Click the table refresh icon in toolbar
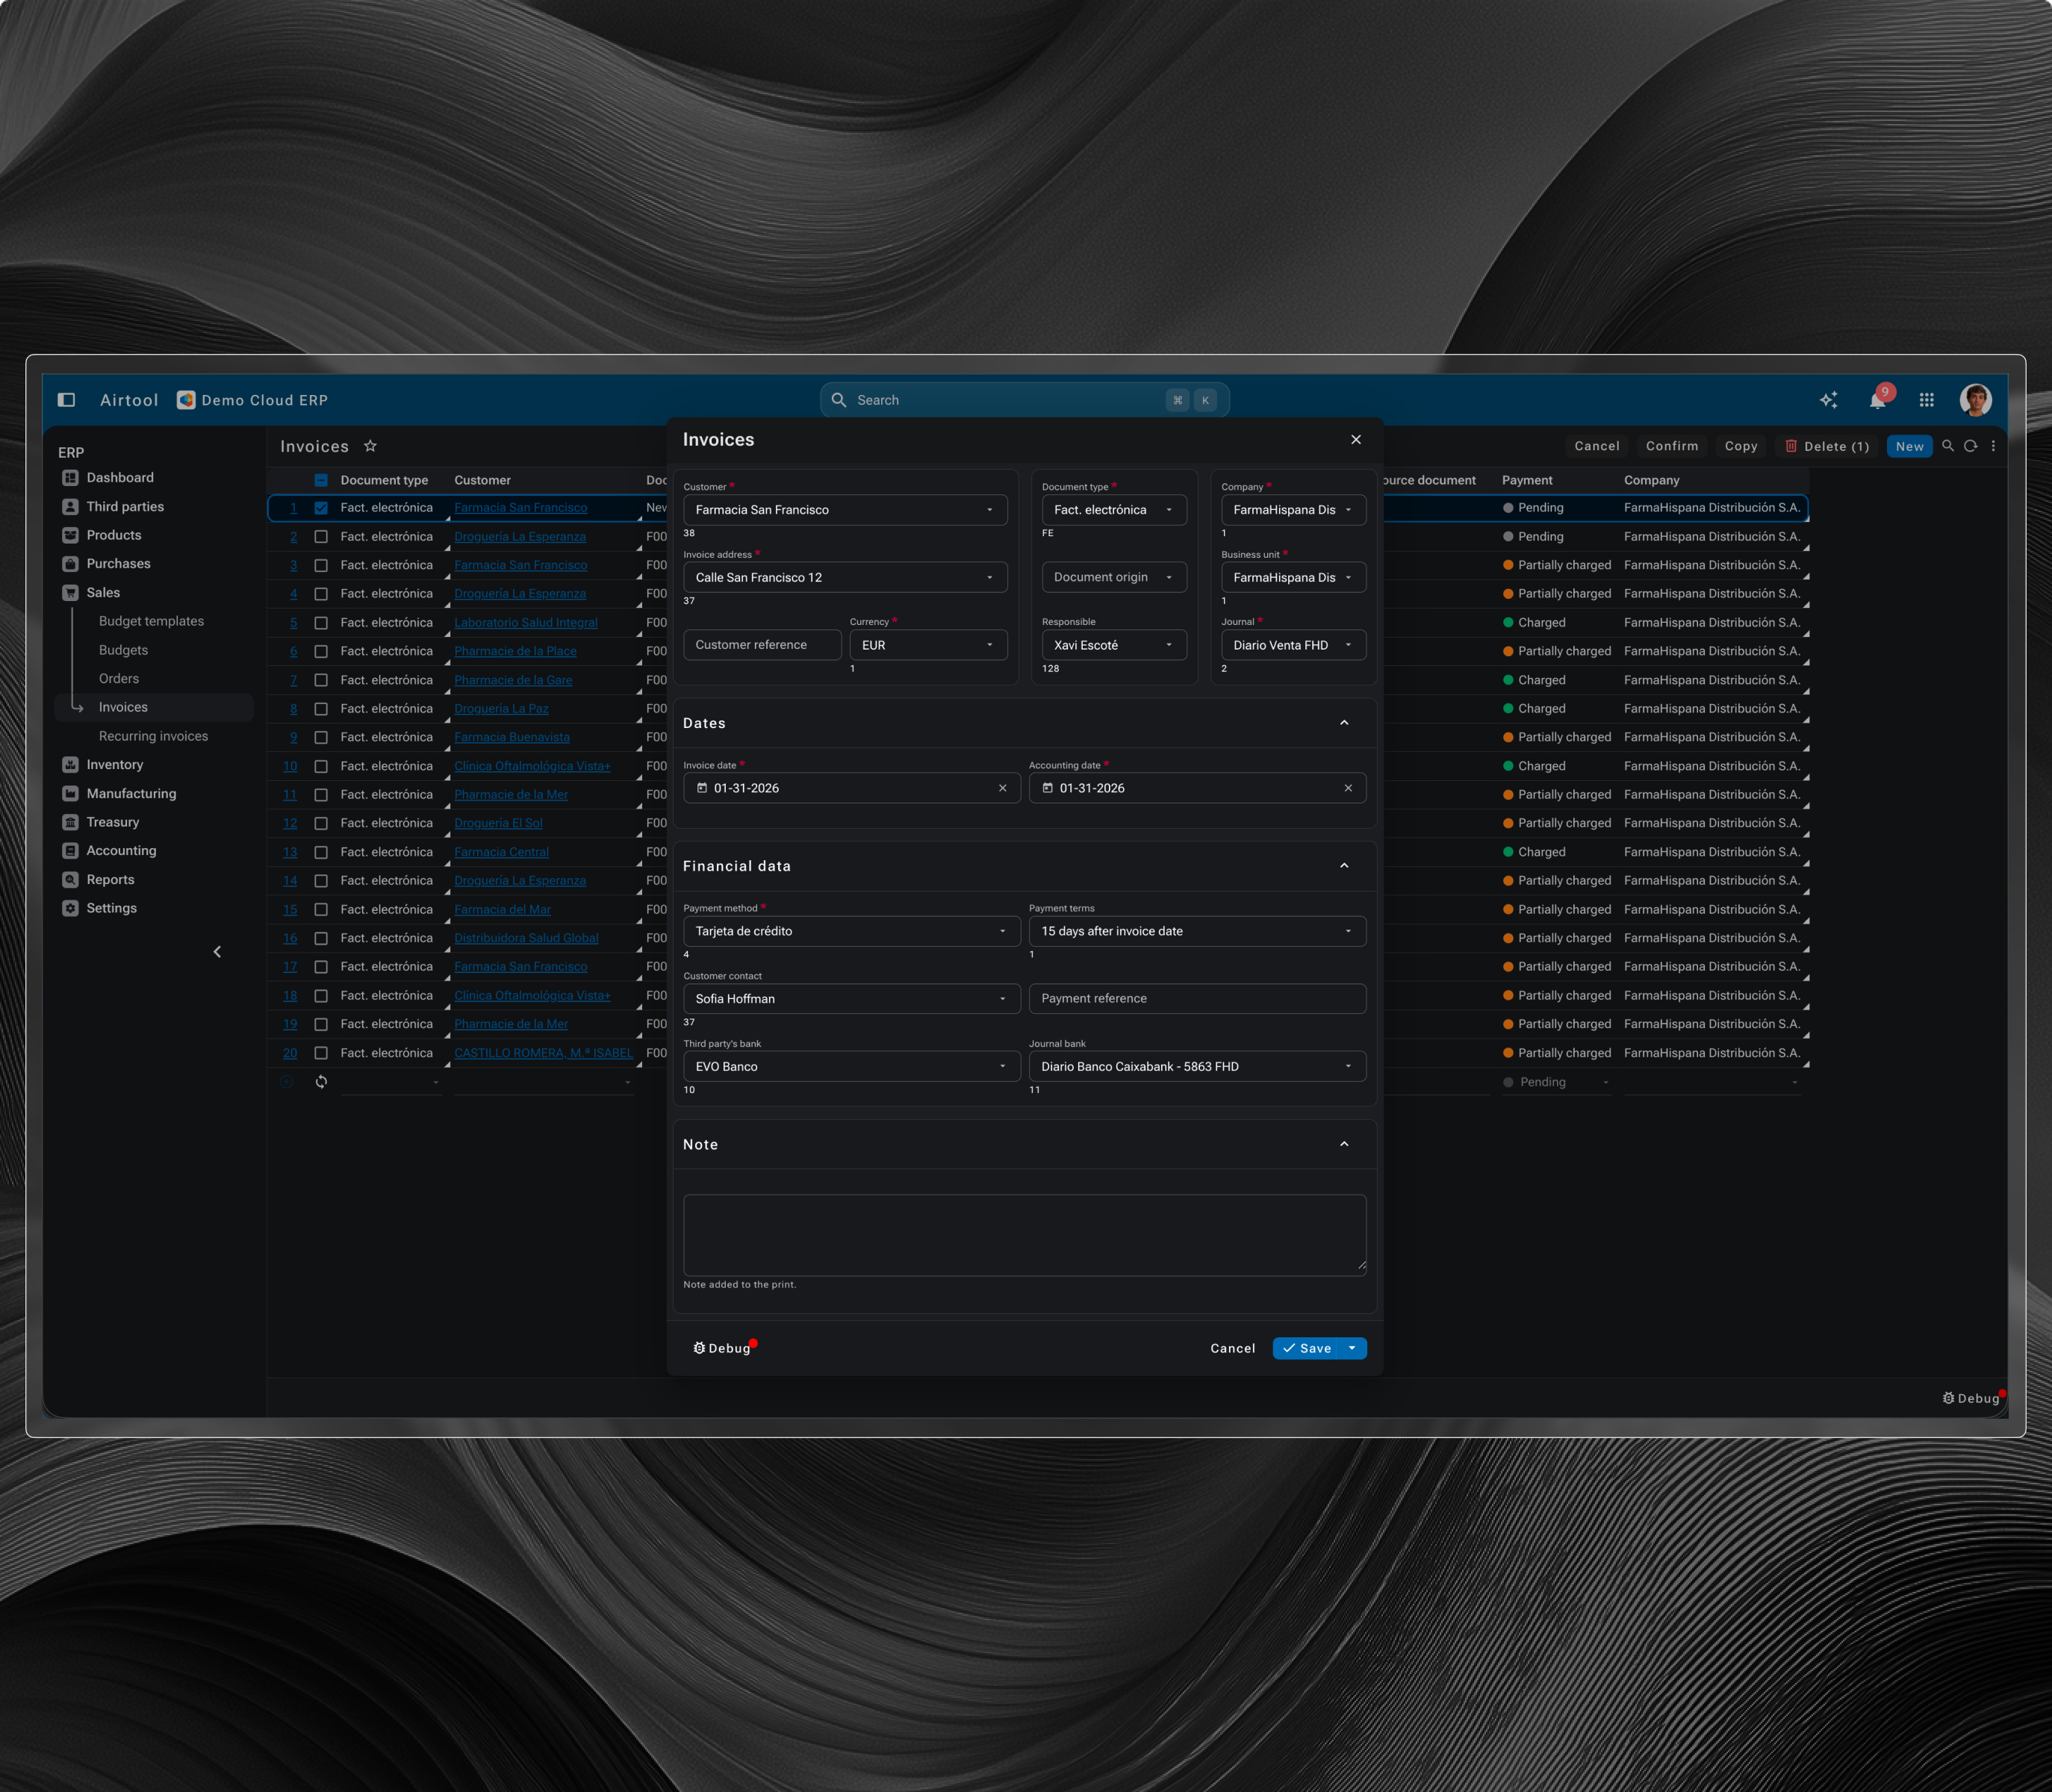2052x1792 pixels. pyautogui.click(x=1970, y=446)
